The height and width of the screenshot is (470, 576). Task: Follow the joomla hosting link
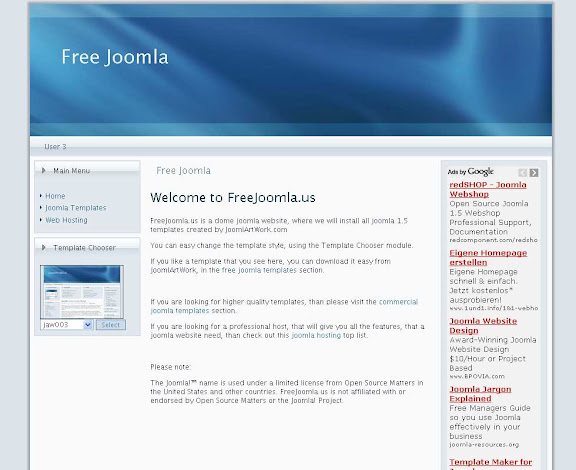point(316,335)
